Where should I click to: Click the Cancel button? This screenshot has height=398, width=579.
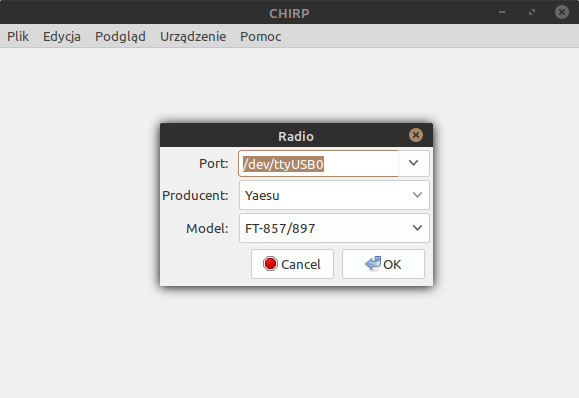292,264
